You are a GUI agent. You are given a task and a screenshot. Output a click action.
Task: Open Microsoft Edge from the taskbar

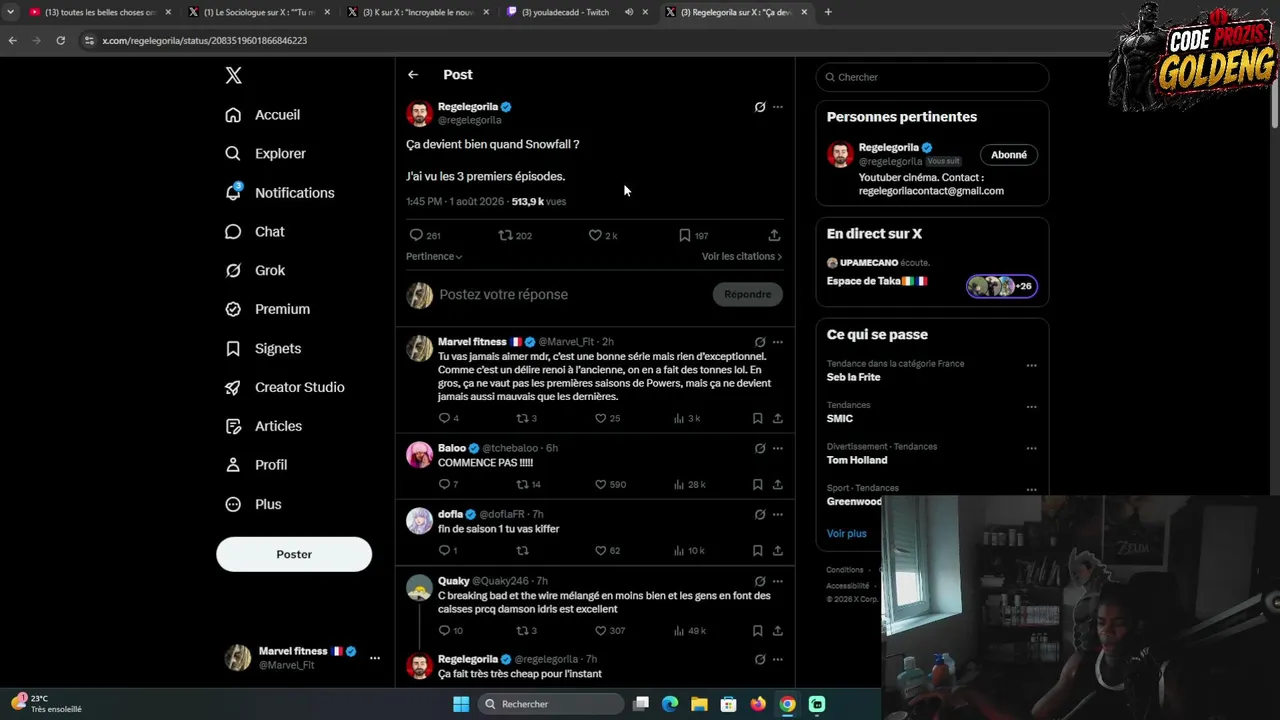pyautogui.click(x=670, y=704)
